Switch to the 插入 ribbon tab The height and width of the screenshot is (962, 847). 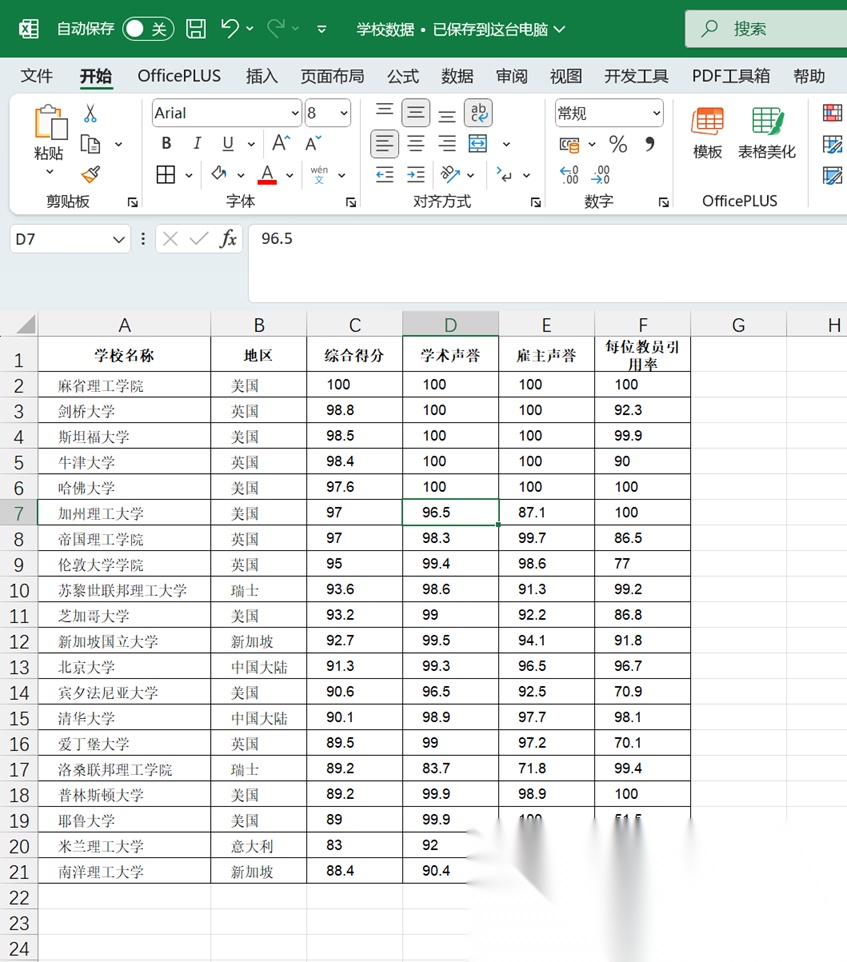(x=262, y=76)
